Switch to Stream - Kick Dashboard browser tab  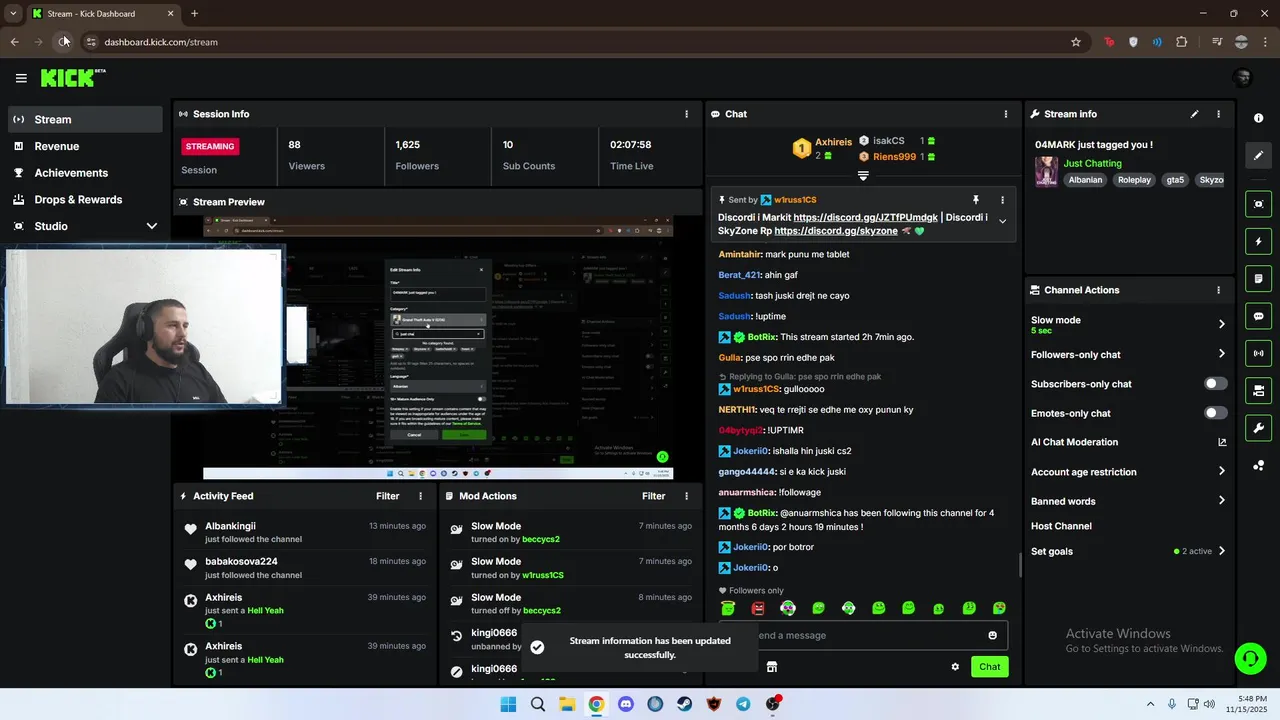tap(102, 14)
